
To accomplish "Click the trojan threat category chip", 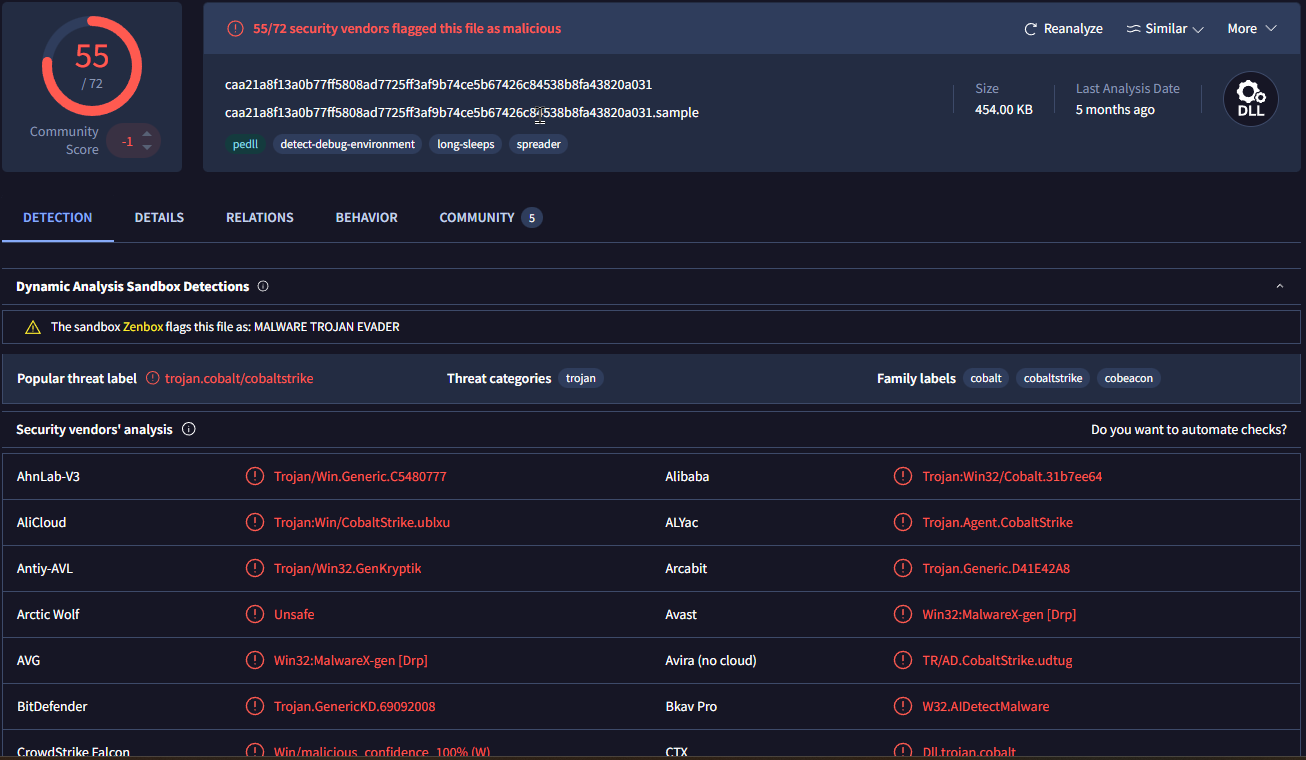I will (x=581, y=378).
